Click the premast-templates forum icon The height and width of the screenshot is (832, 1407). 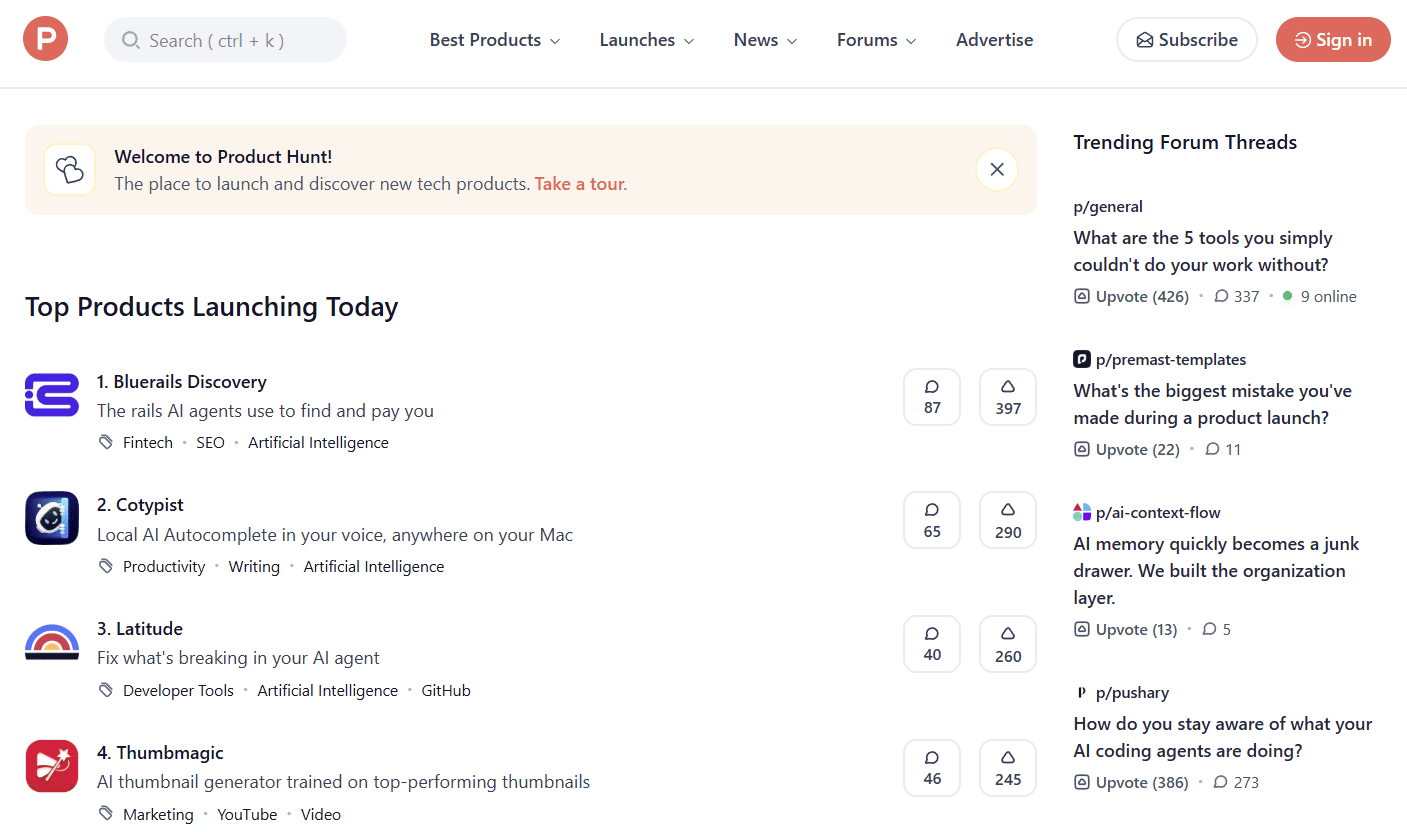pyautogui.click(x=1082, y=359)
